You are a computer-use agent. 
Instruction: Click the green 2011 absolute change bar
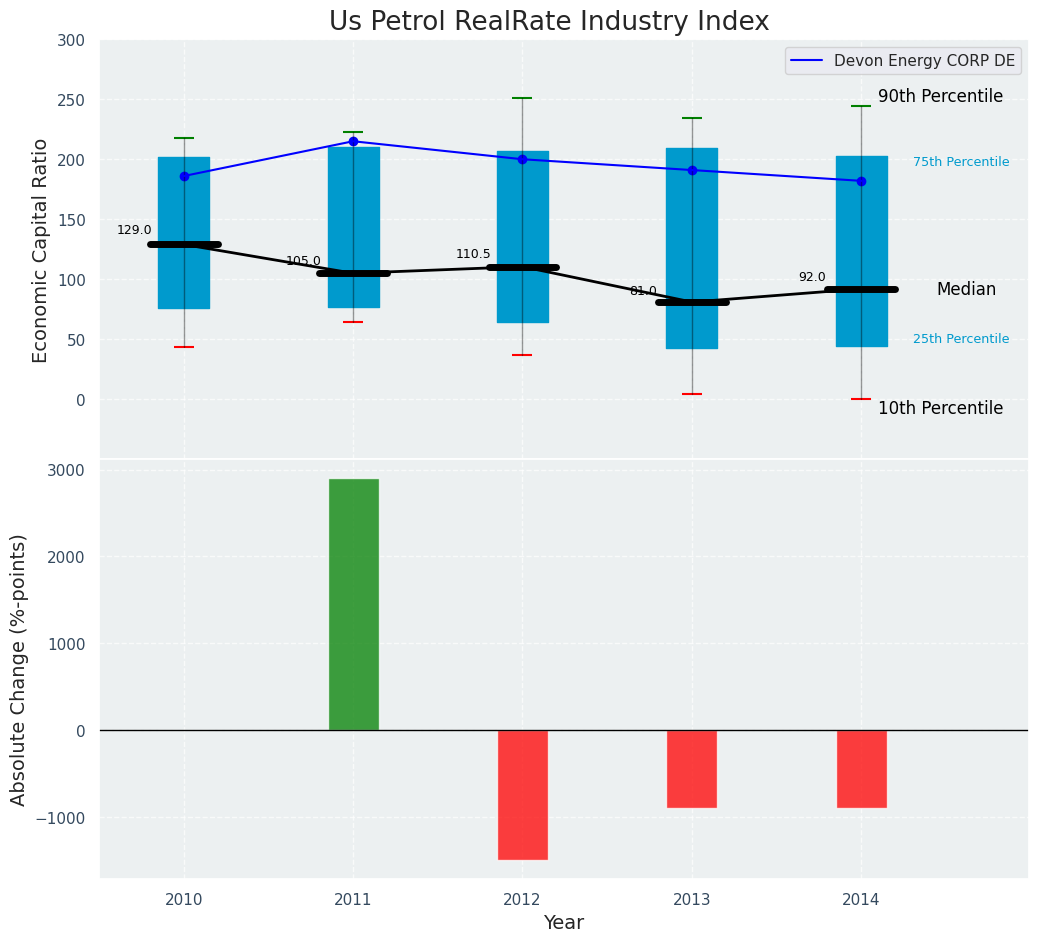pyautogui.click(x=353, y=604)
